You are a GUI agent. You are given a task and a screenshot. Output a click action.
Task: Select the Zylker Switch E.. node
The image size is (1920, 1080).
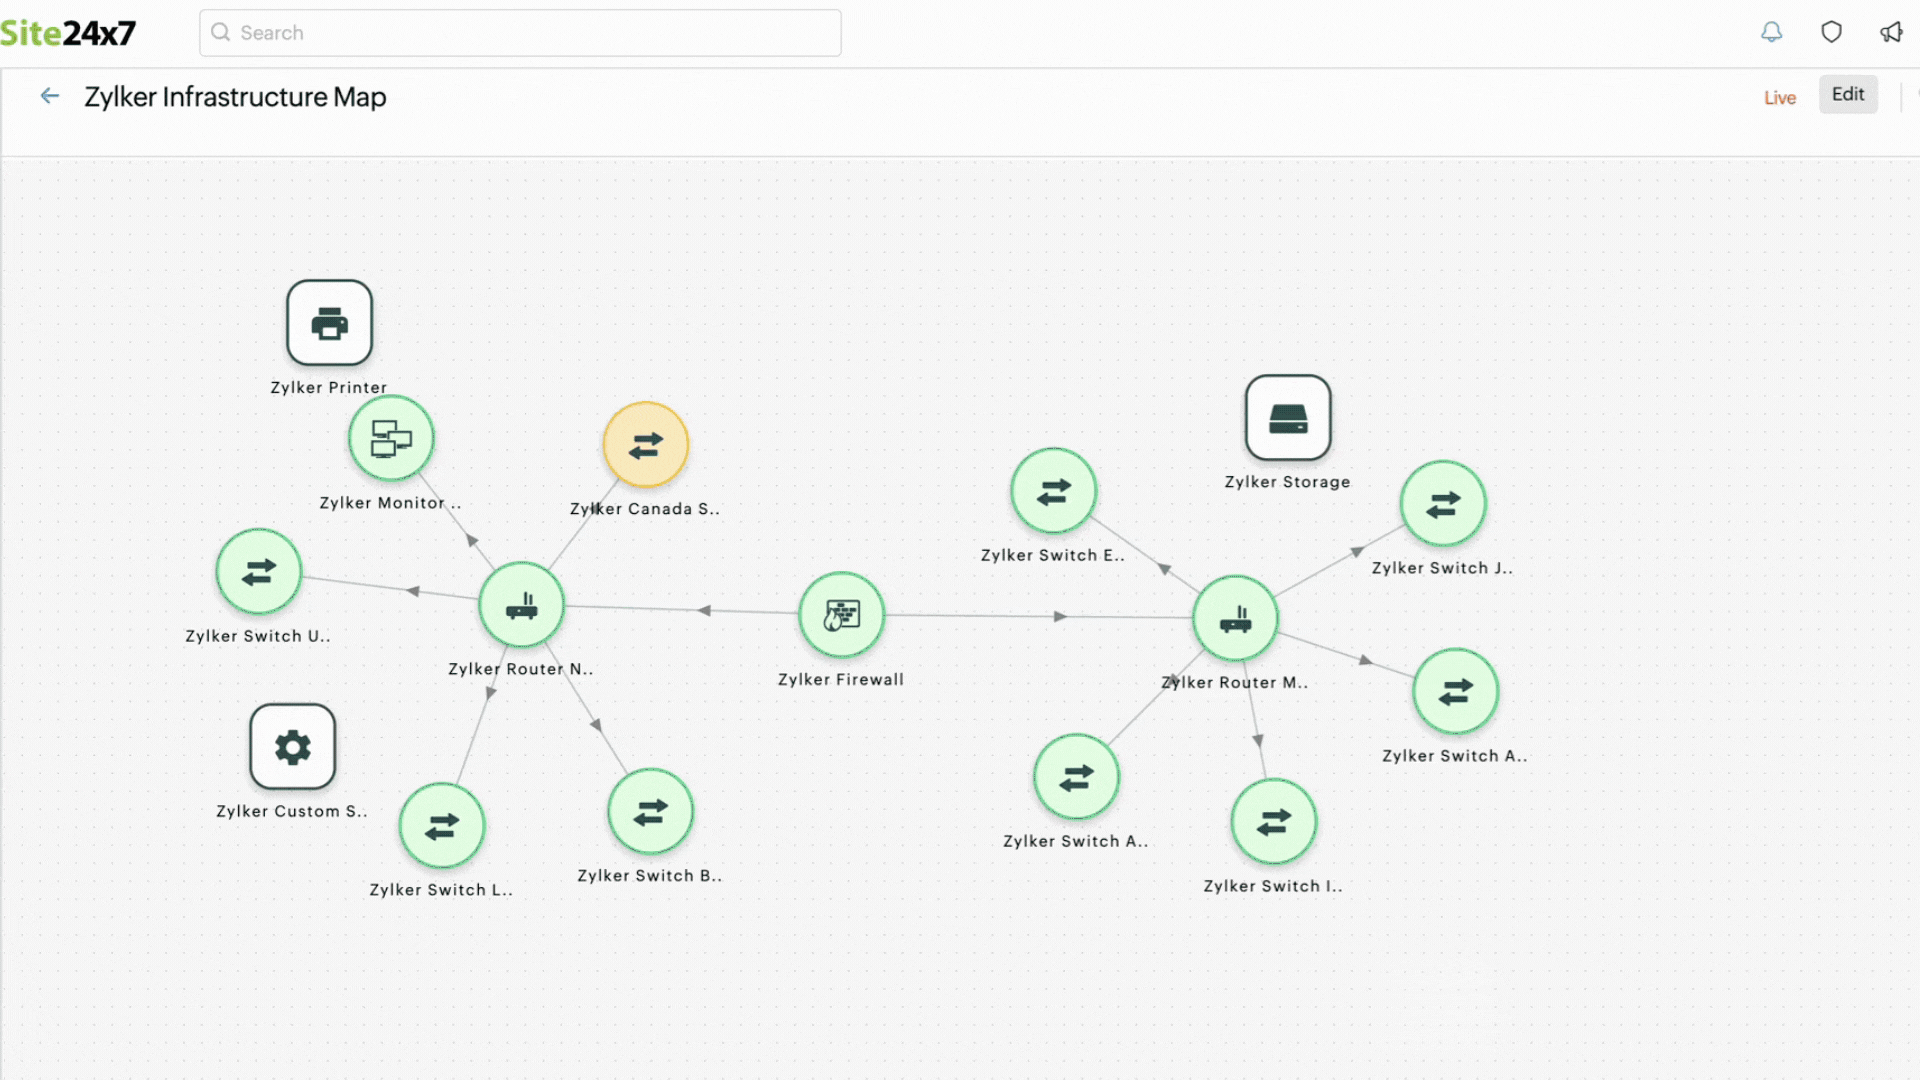pyautogui.click(x=1052, y=491)
